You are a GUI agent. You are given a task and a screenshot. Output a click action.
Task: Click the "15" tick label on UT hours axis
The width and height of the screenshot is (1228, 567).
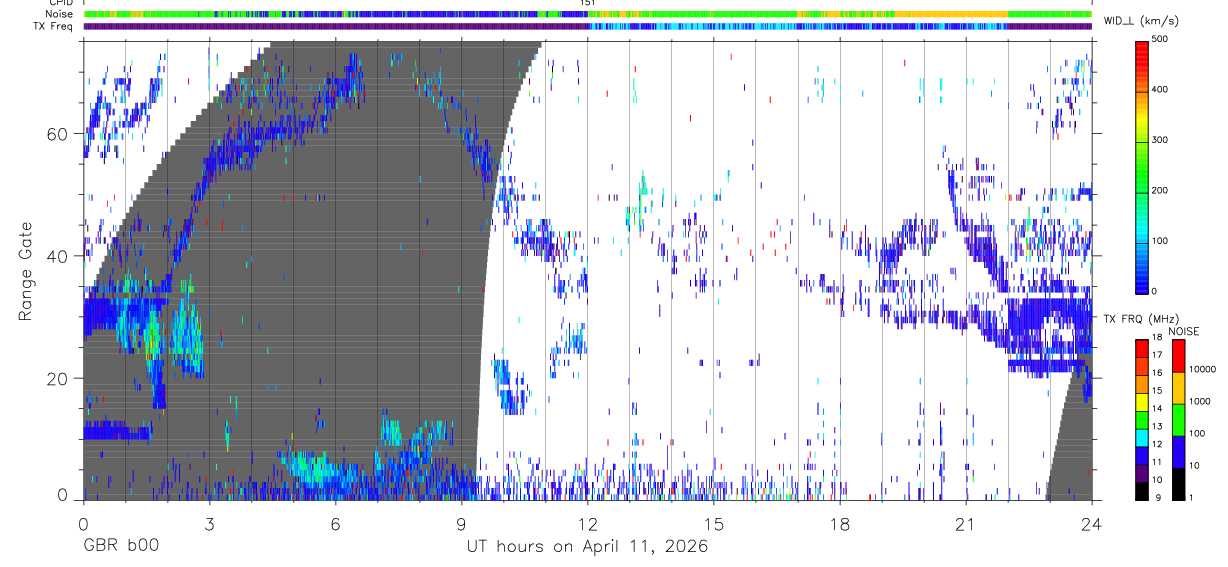(713, 524)
